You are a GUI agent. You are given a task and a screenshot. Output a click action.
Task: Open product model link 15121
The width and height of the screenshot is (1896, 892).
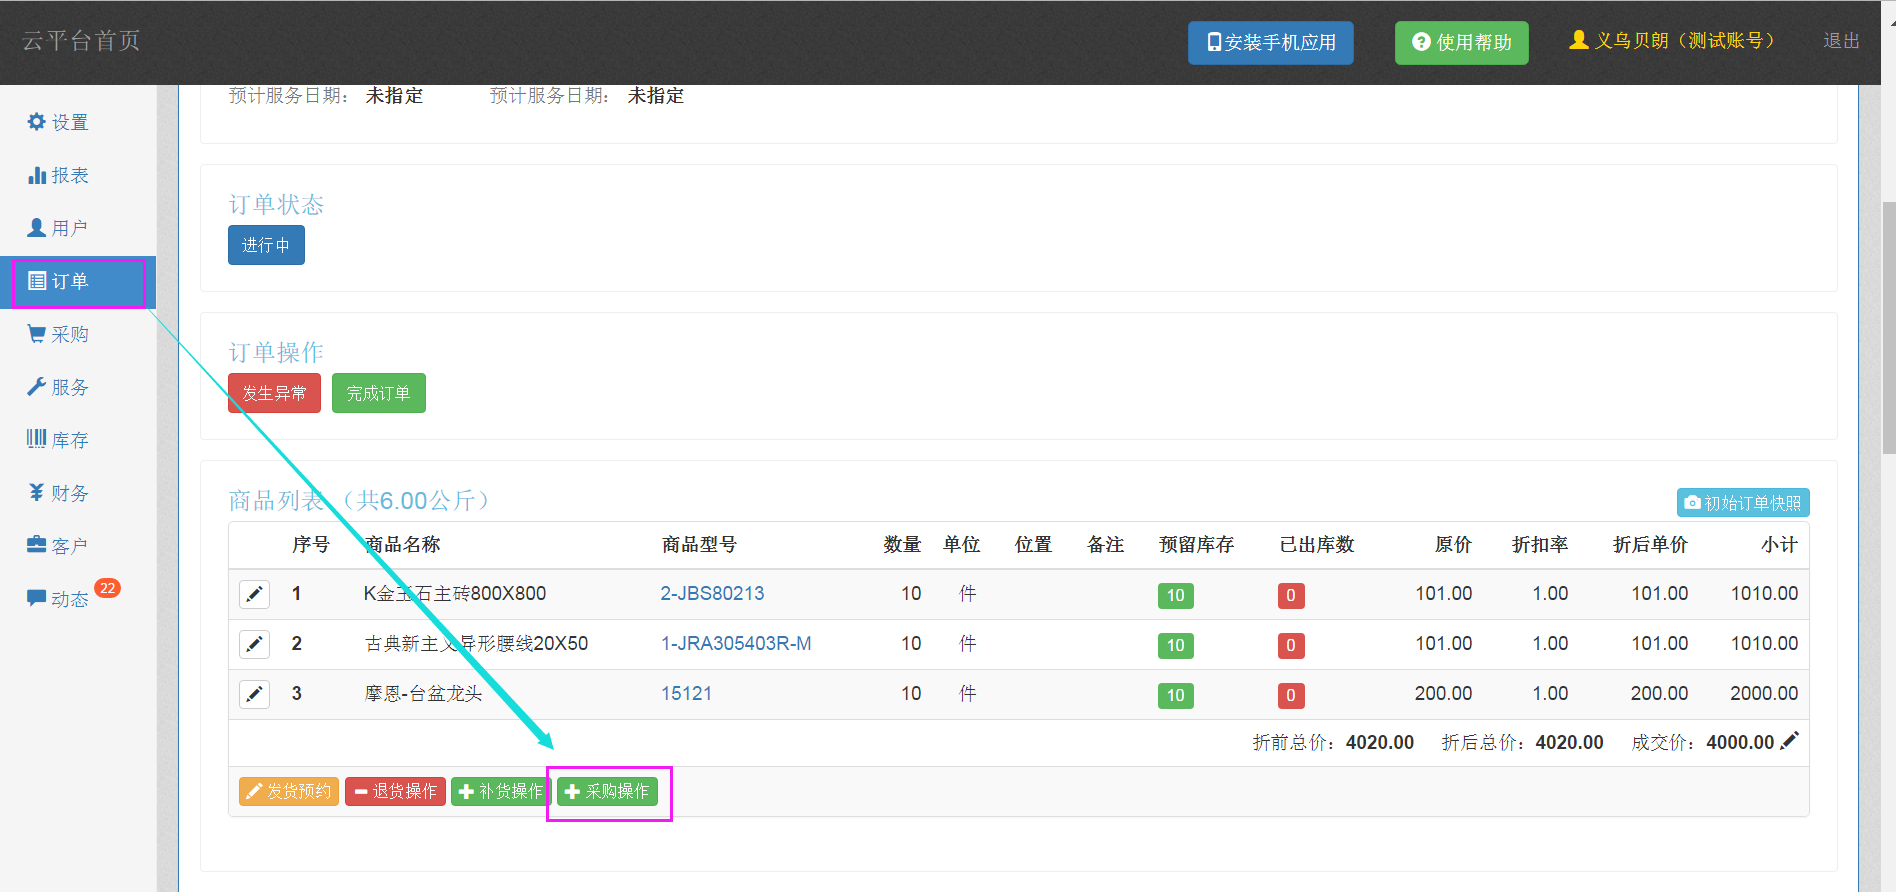click(686, 693)
